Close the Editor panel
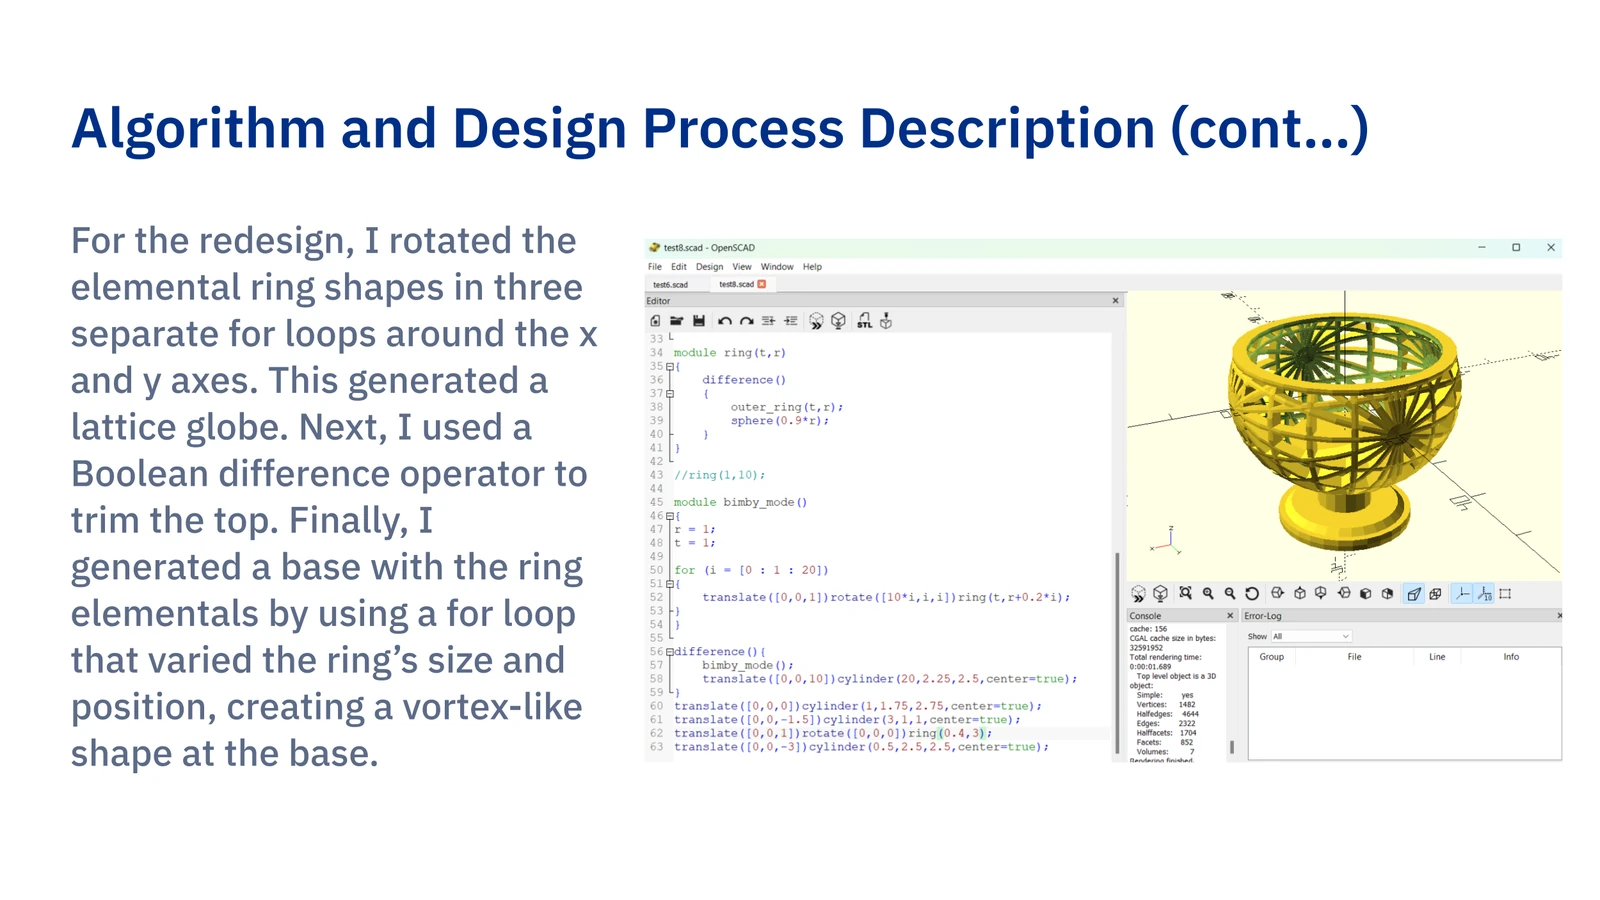Screen dimensions: 1600x900 (x=1116, y=300)
